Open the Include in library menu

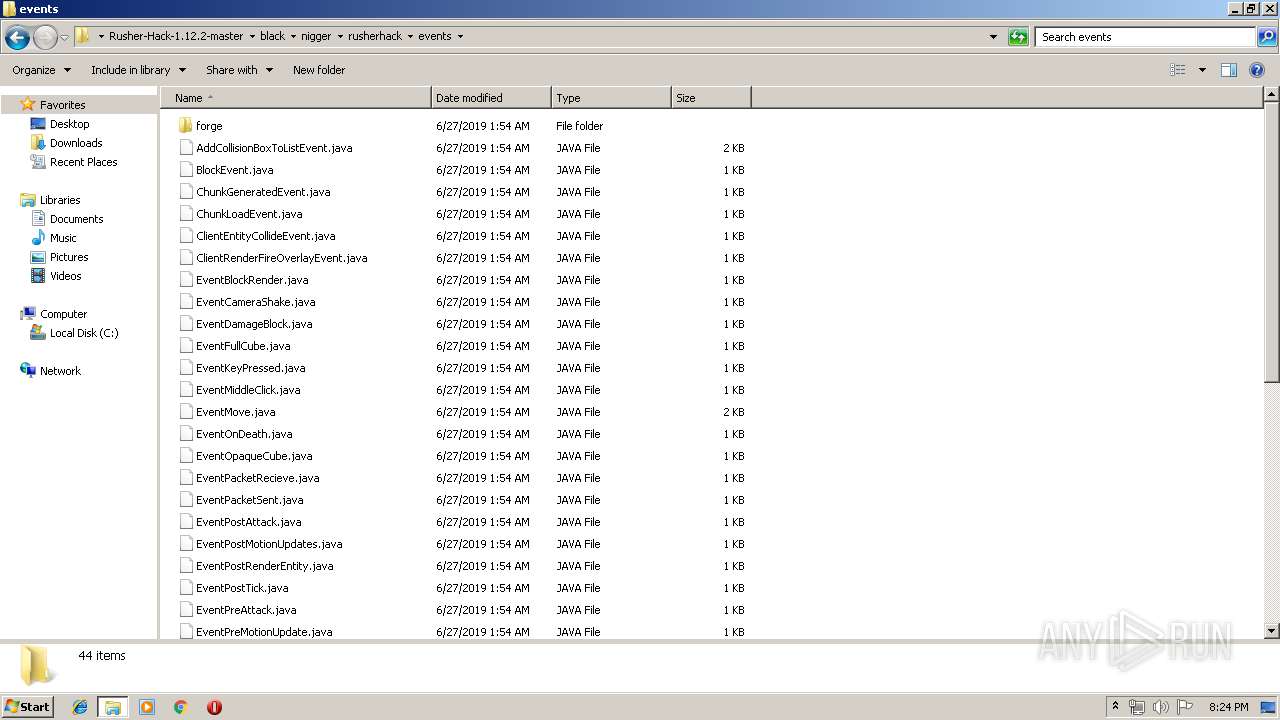138,70
